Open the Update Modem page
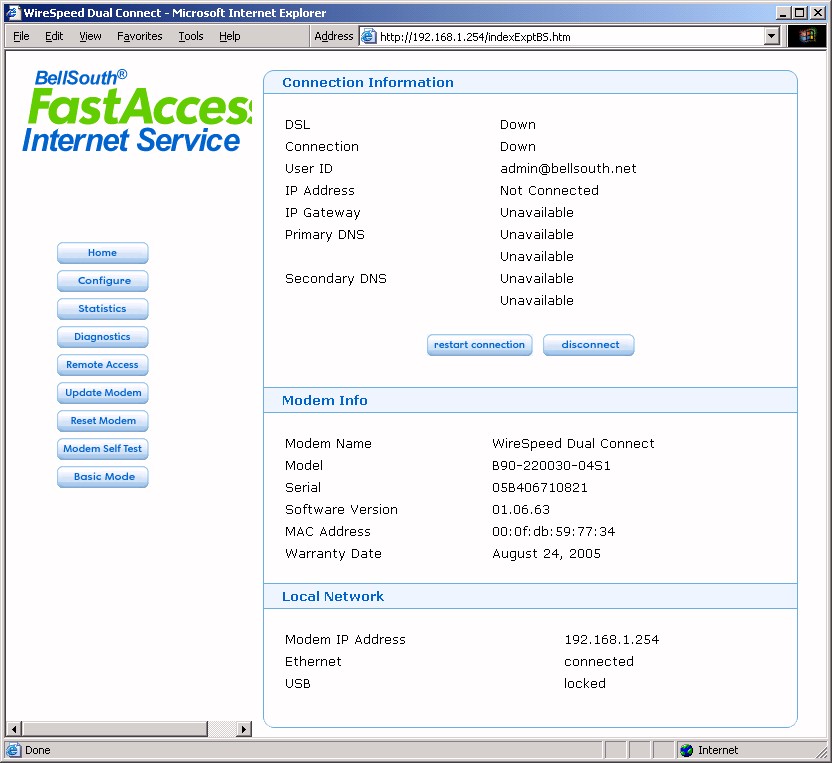Image resolution: width=832 pixels, height=763 pixels. coord(102,393)
